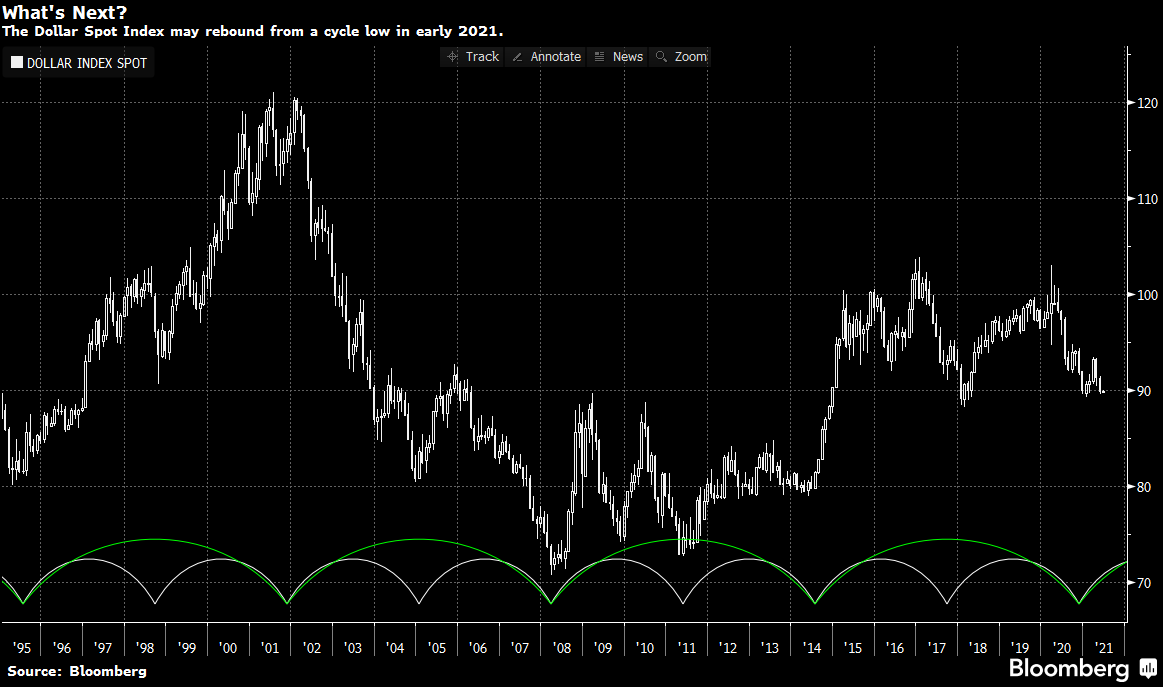The width and height of the screenshot is (1163, 687).
Task: Click the '99 x-axis year label
Action: click(x=186, y=648)
